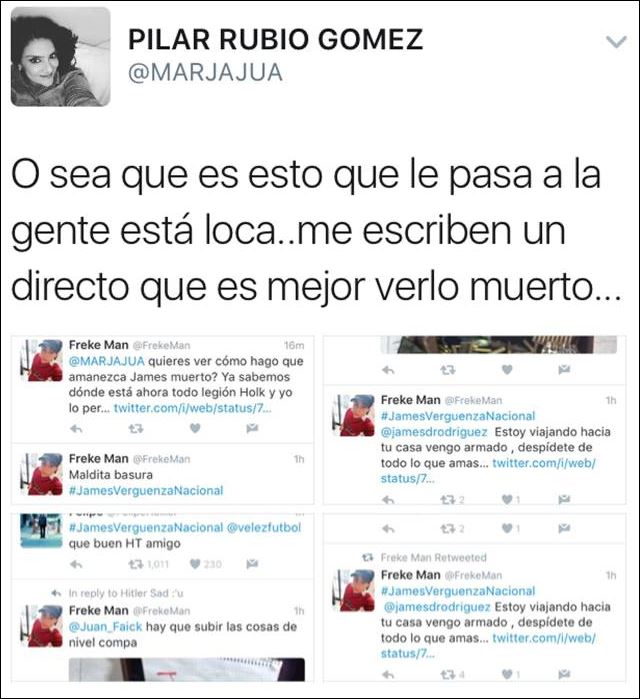Image resolution: width=640 pixels, height=699 pixels.
Task: Retweet the tweet with 1,011 retweets
Action: (x=135, y=564)
